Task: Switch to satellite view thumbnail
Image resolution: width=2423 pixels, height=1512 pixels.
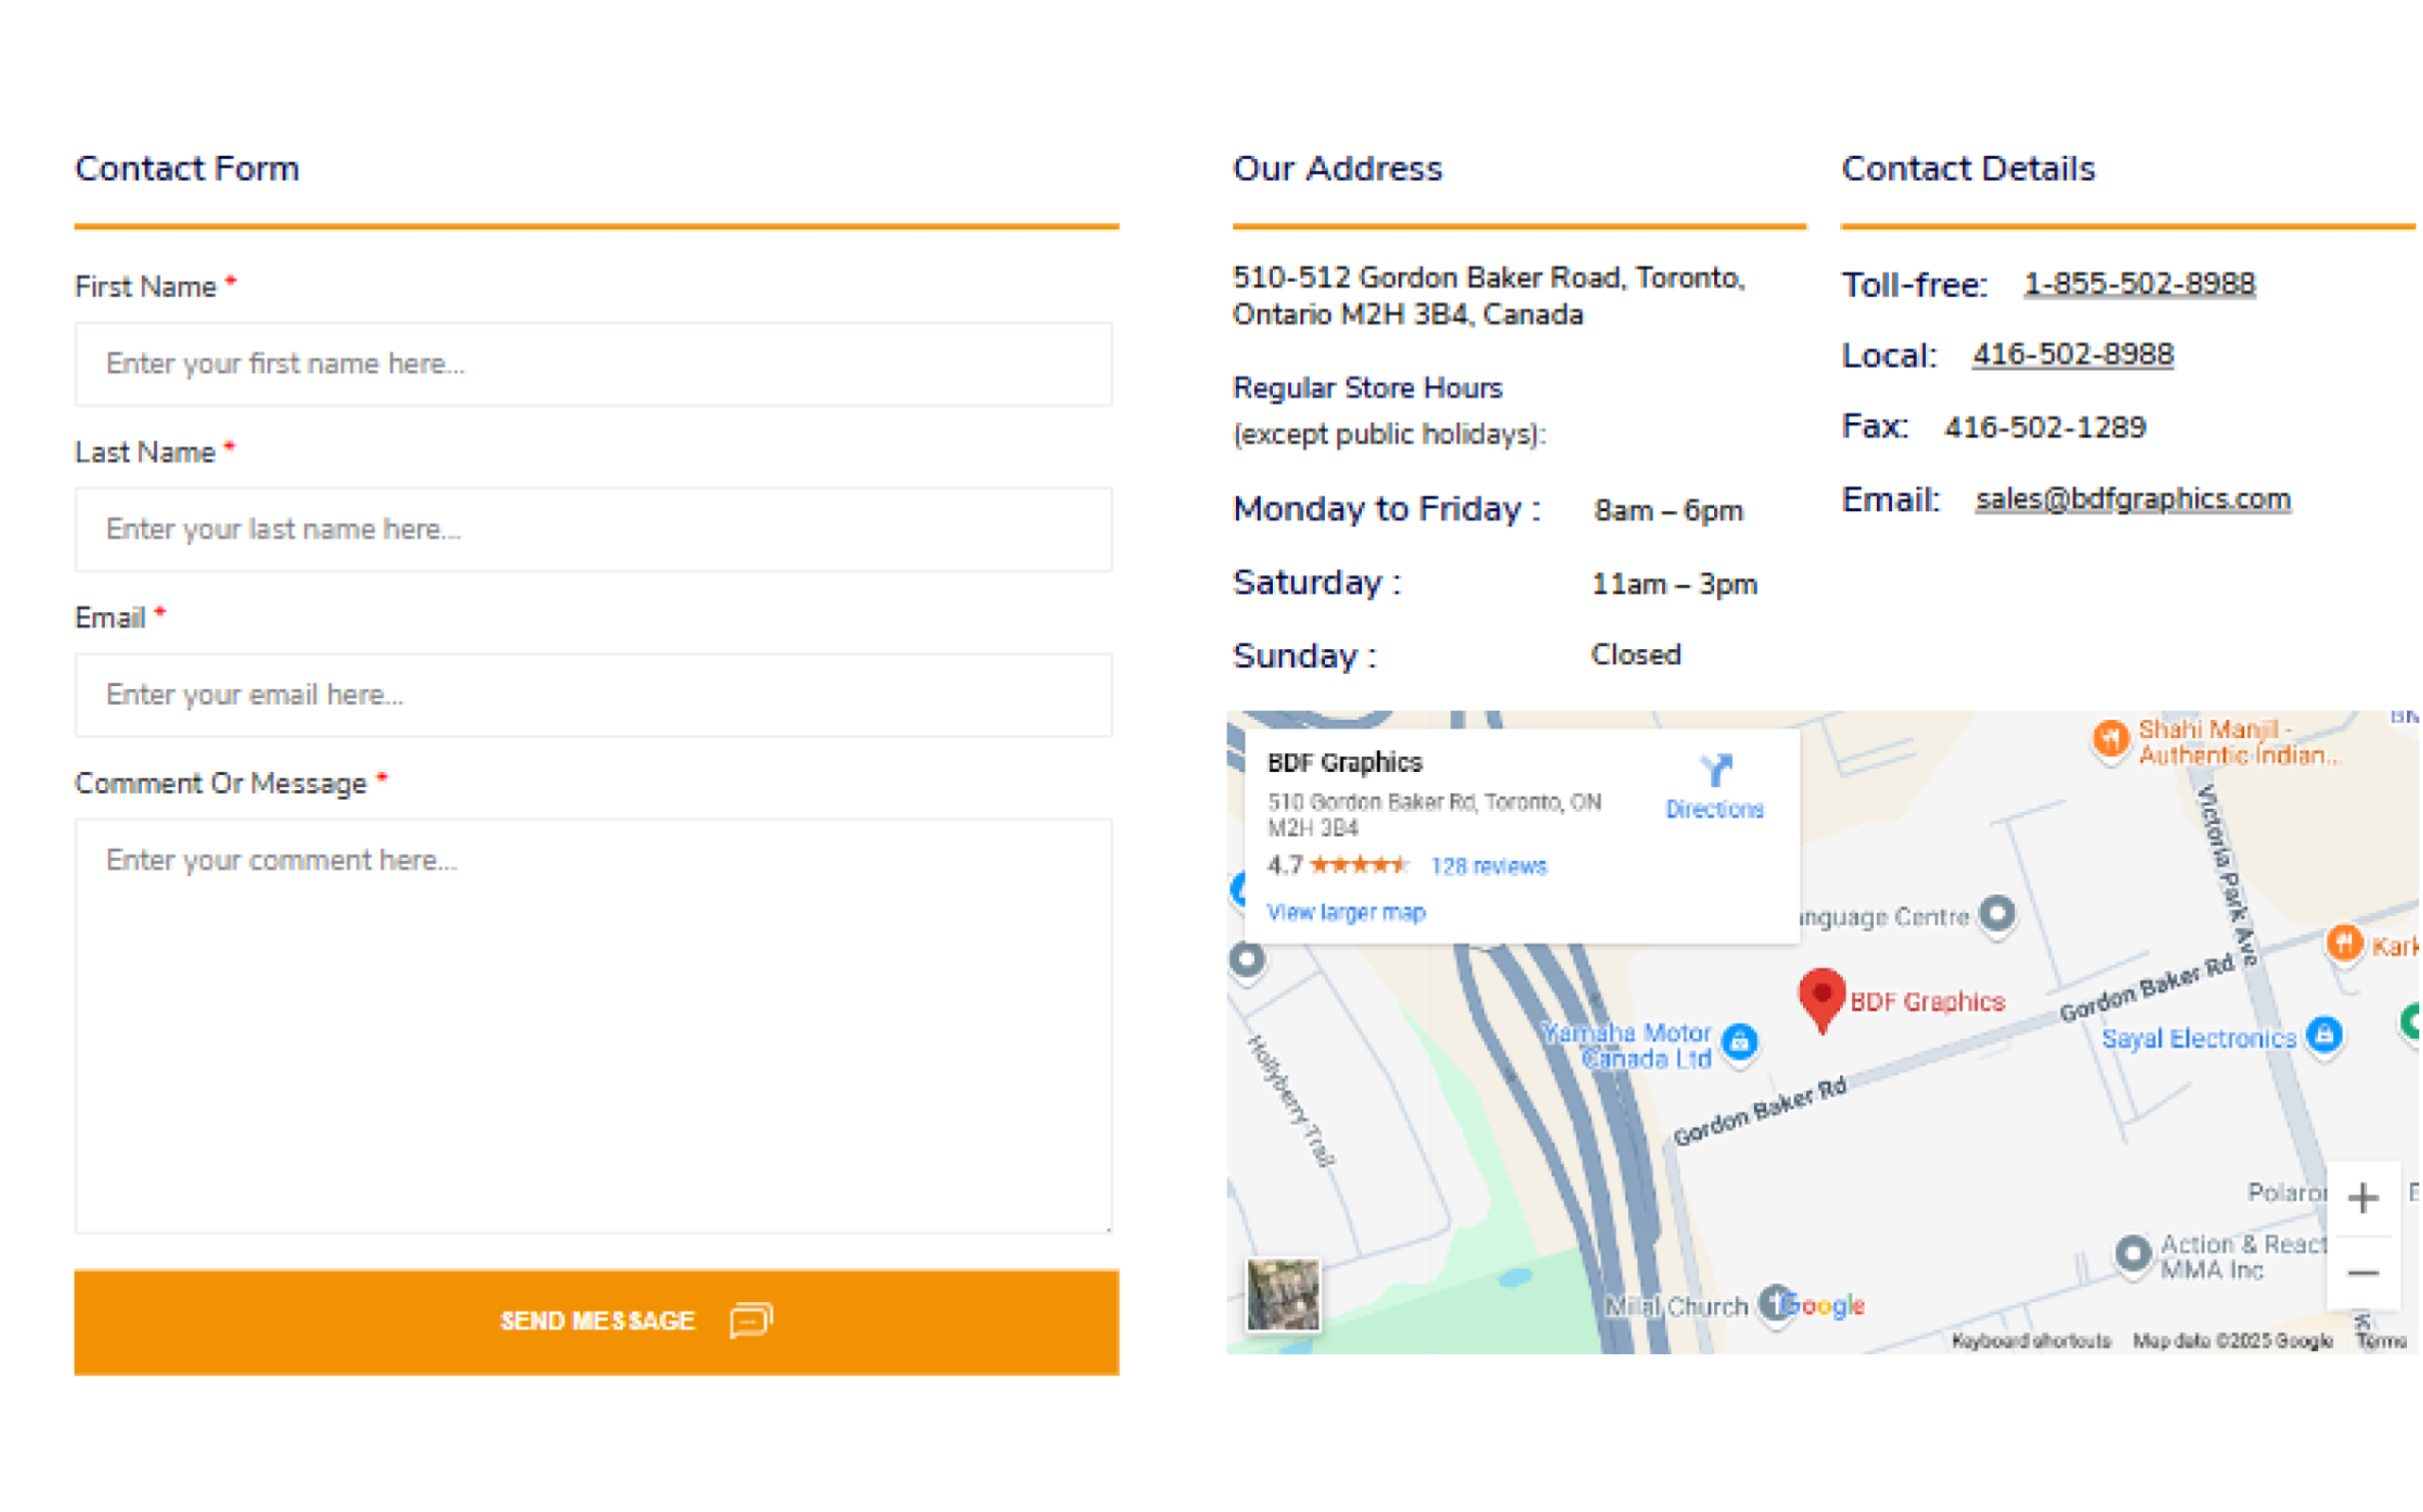Action: point(1285,1297)
